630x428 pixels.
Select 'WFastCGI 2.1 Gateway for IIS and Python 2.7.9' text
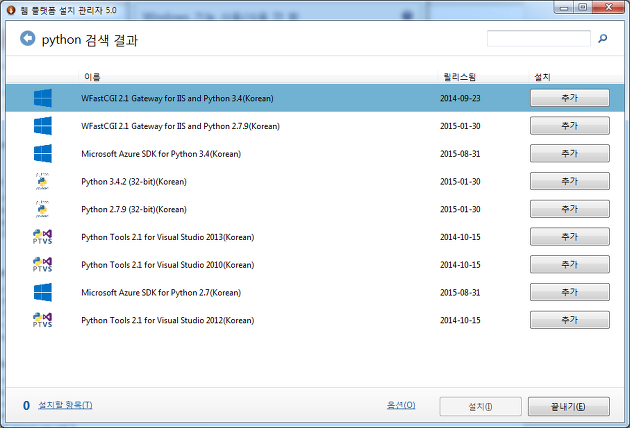point(180,126)
